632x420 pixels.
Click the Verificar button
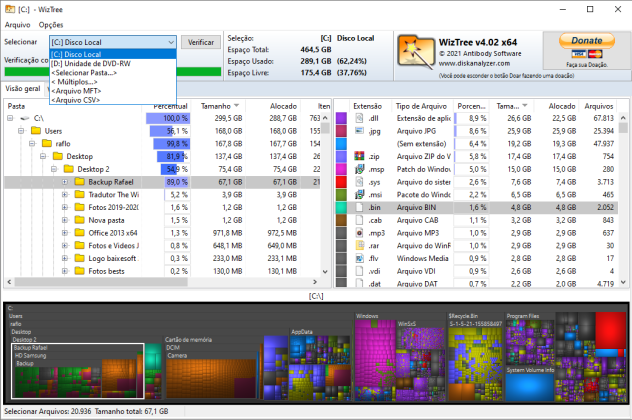(x=201, y=42)
